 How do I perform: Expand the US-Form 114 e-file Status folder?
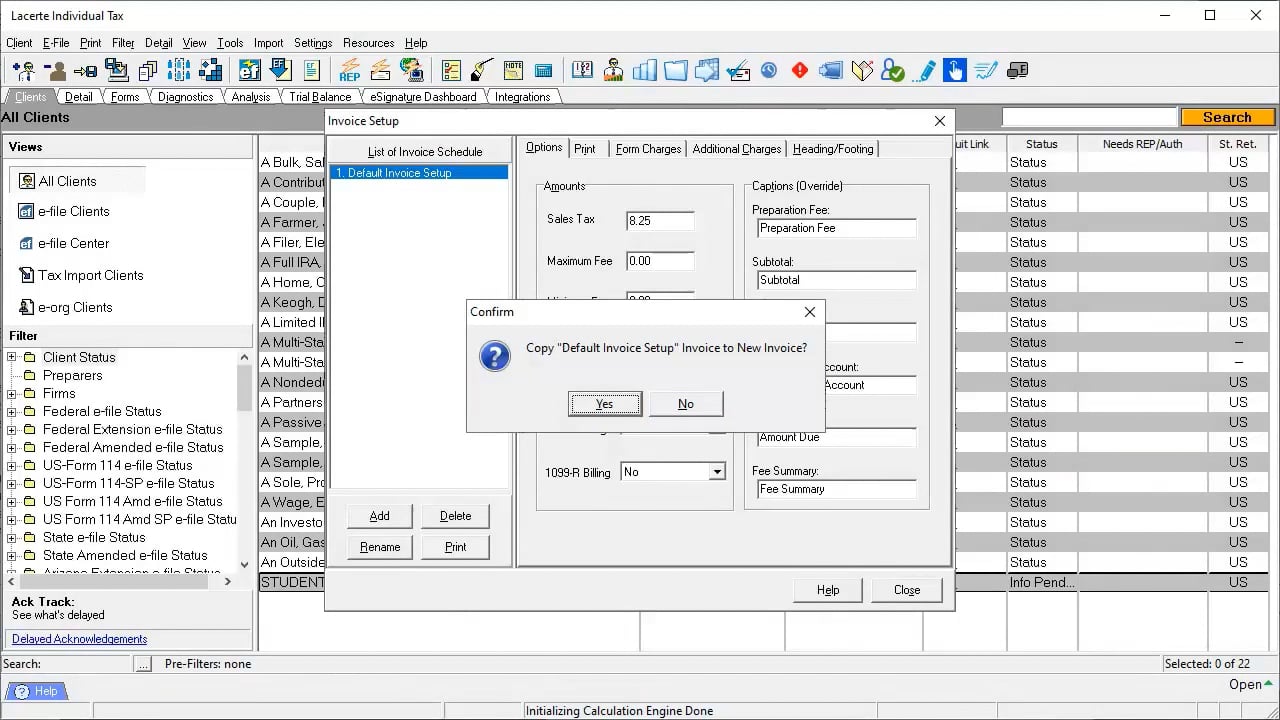(12, 465)
